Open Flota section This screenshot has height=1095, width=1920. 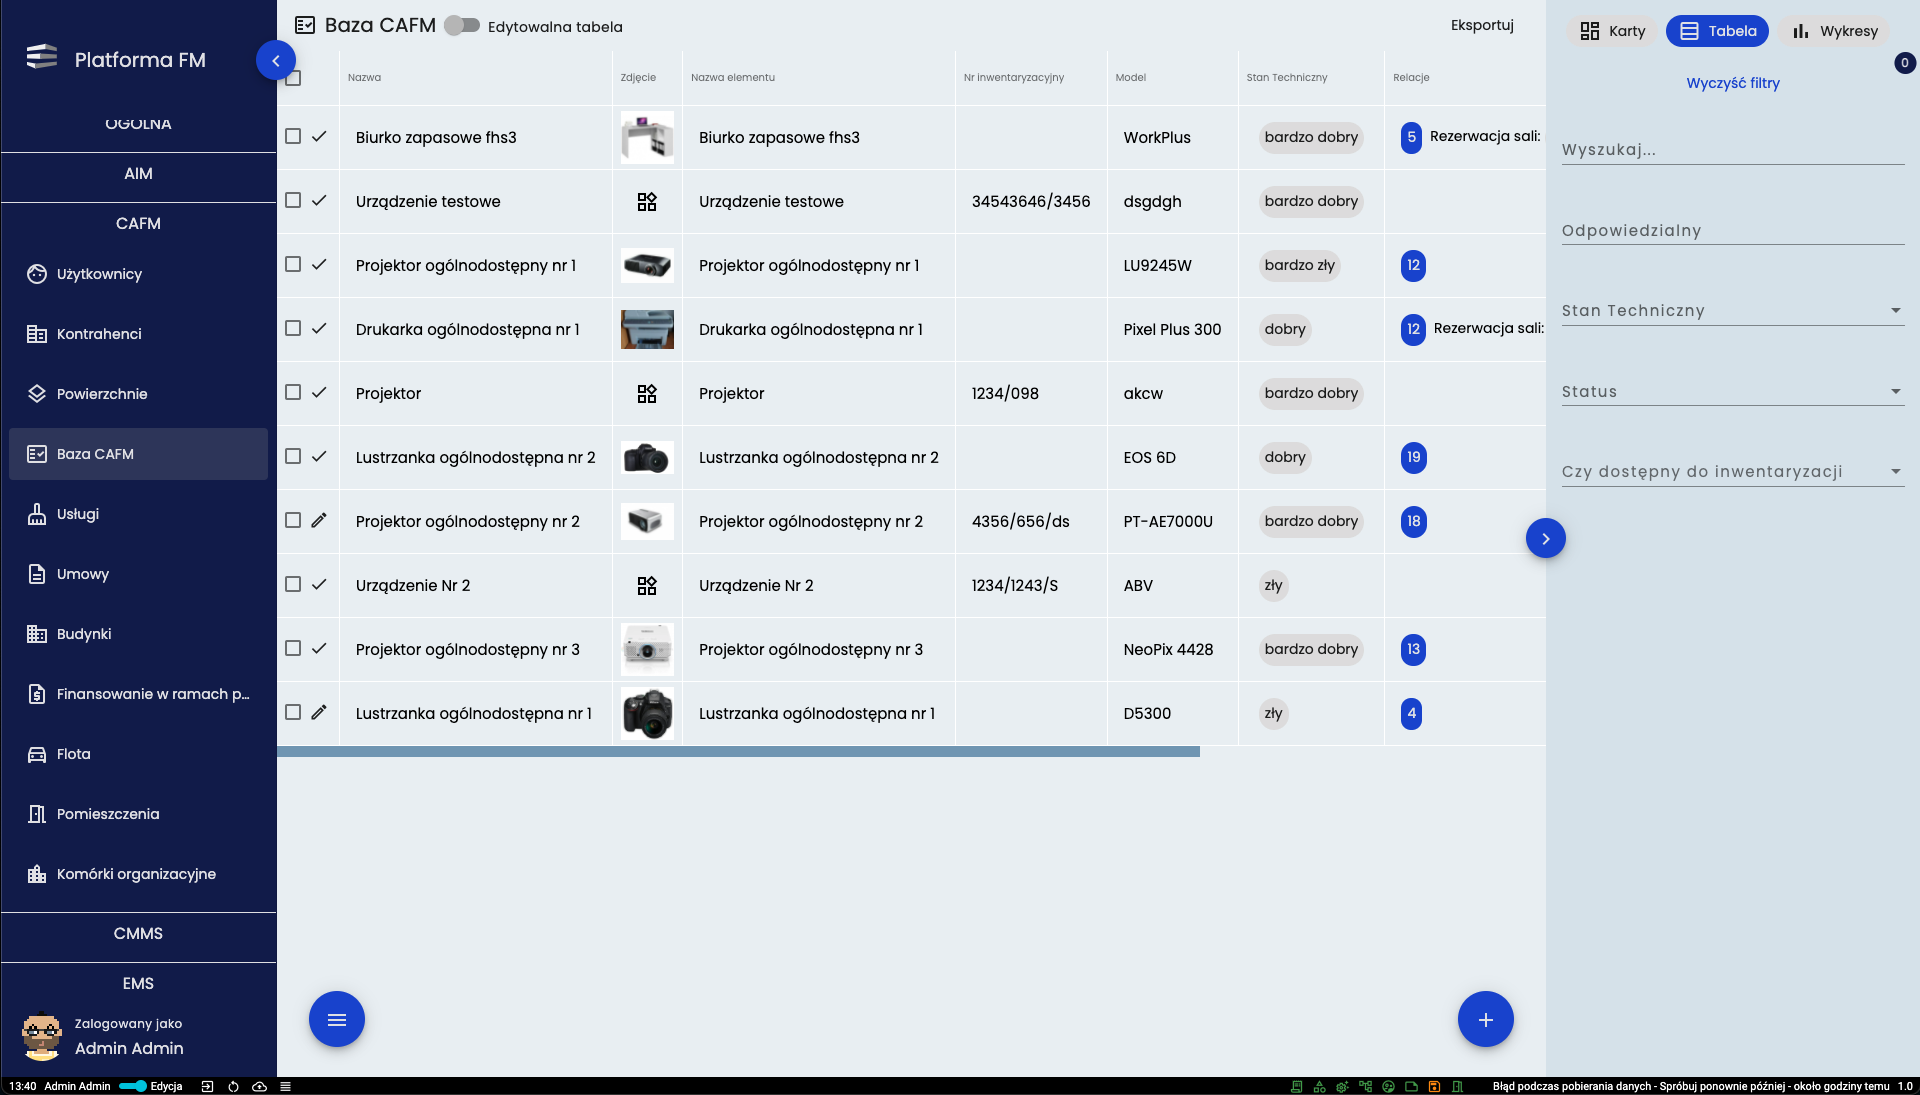click(138, 754)
